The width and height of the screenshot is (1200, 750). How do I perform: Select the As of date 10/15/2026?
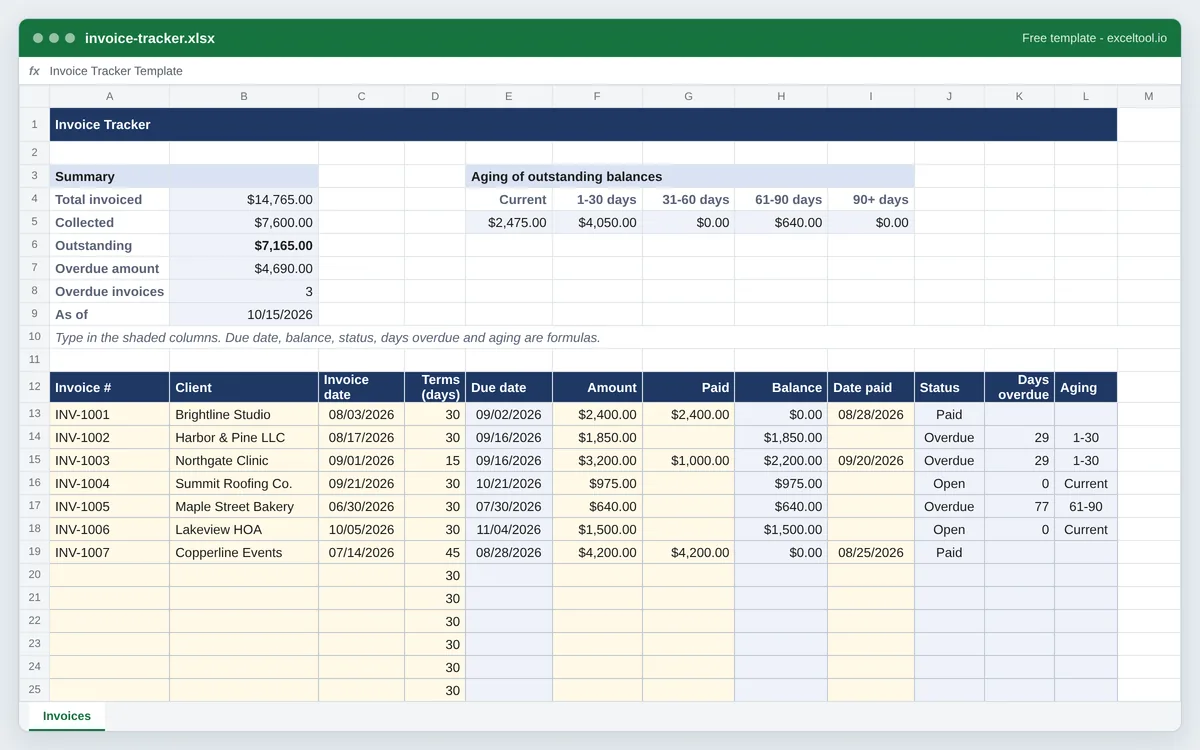pyautogui.click(x=244, y=314)
